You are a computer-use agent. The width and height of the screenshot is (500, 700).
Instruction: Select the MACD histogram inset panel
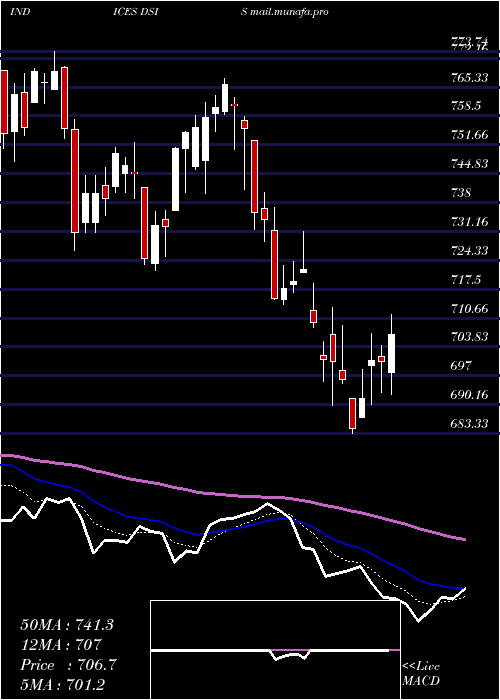pyautogui.click(x=275, y=650)
